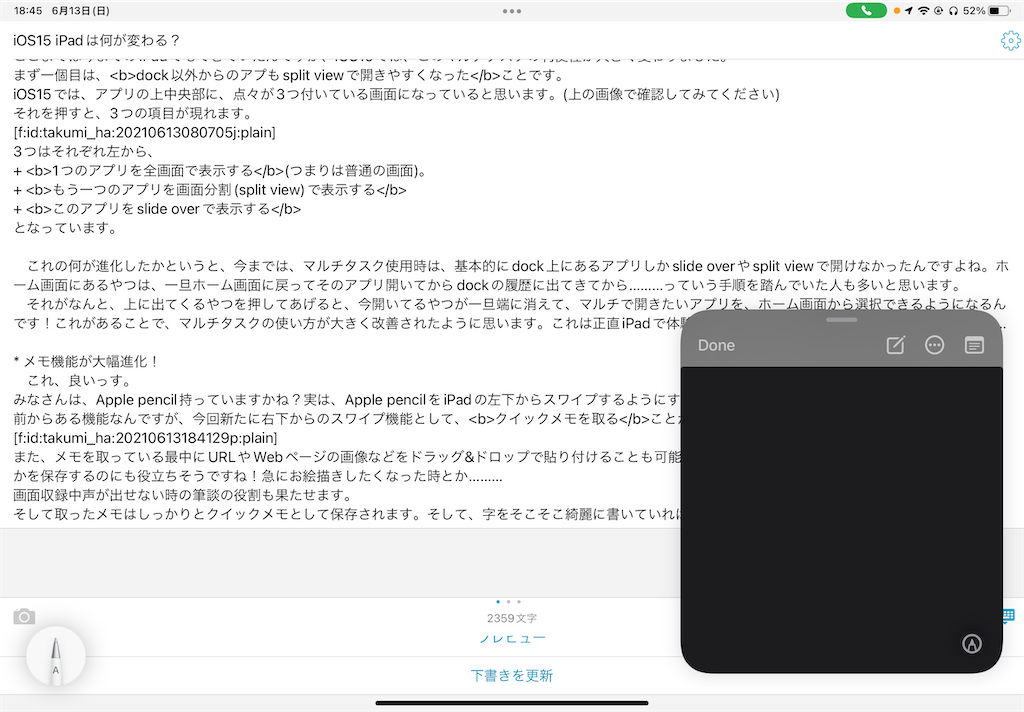Open the Quick Note ellipsis menu

pos(935,345)
